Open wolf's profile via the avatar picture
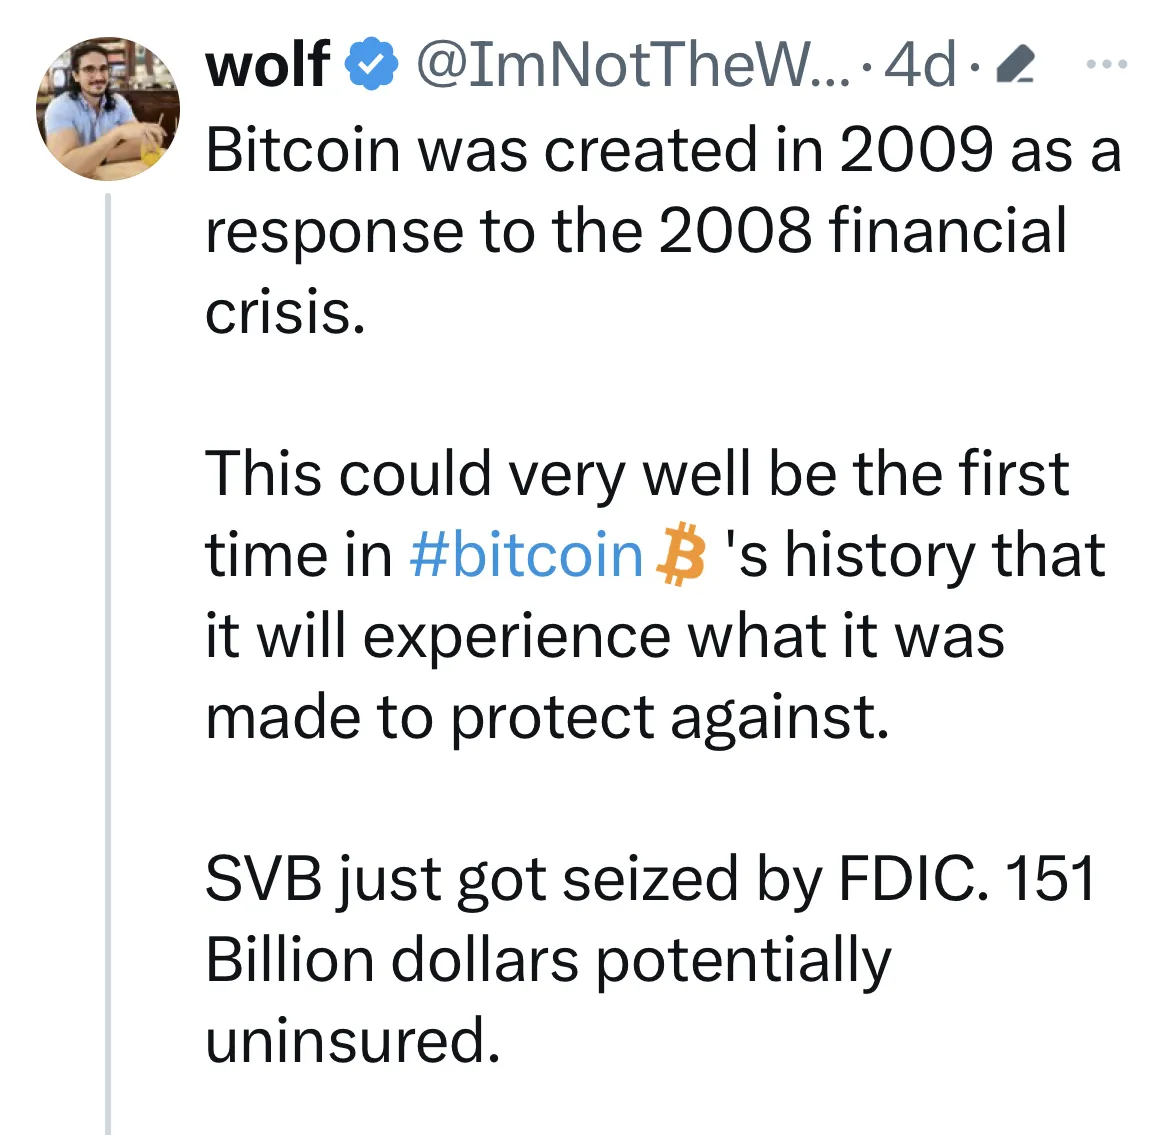 (x=107, y=107)
